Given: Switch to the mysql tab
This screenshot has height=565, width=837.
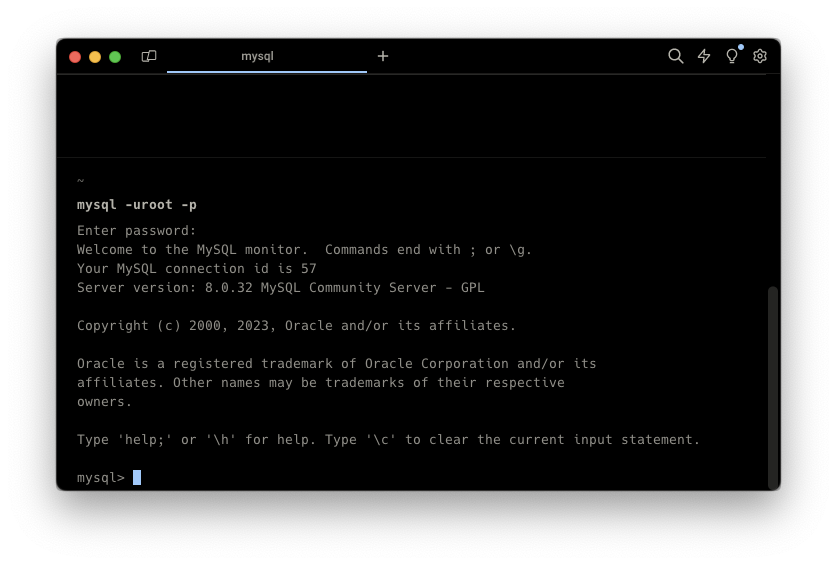Looking at the screenshot, I should coord(257,56).
